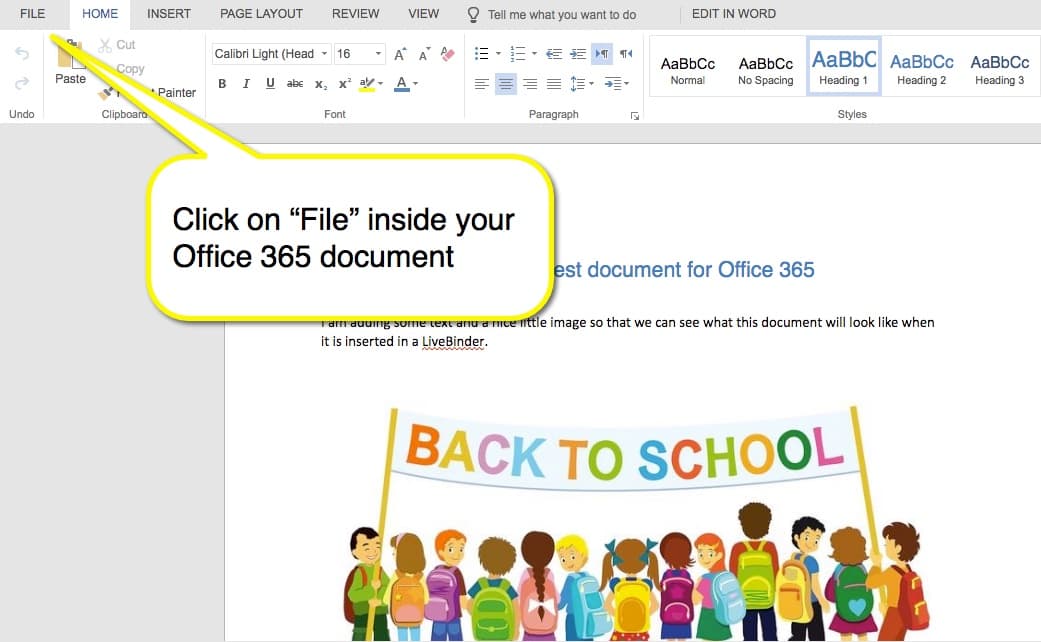Insert a bulleted list
This screenshot has height=642, width=1041.
coord(482,54)
